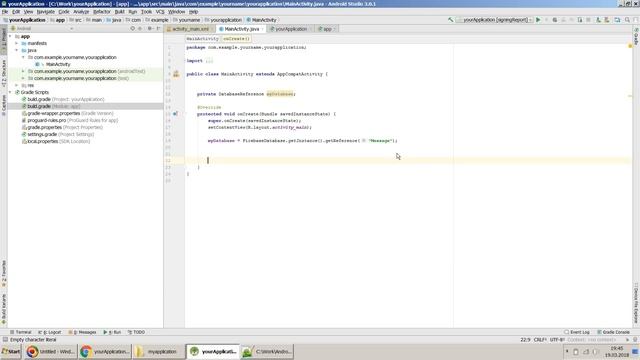Open the Navigate menu
This screenshot has width=640, height=360.
(x=46, y=12)
